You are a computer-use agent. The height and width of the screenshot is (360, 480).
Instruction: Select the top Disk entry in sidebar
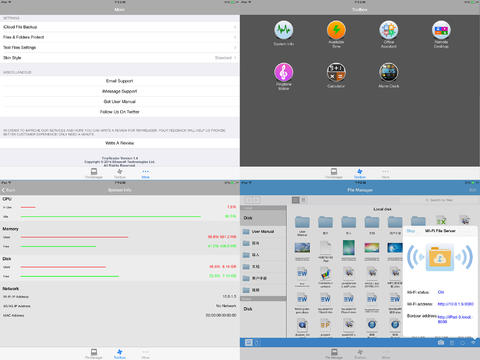[x=263, y=218]
